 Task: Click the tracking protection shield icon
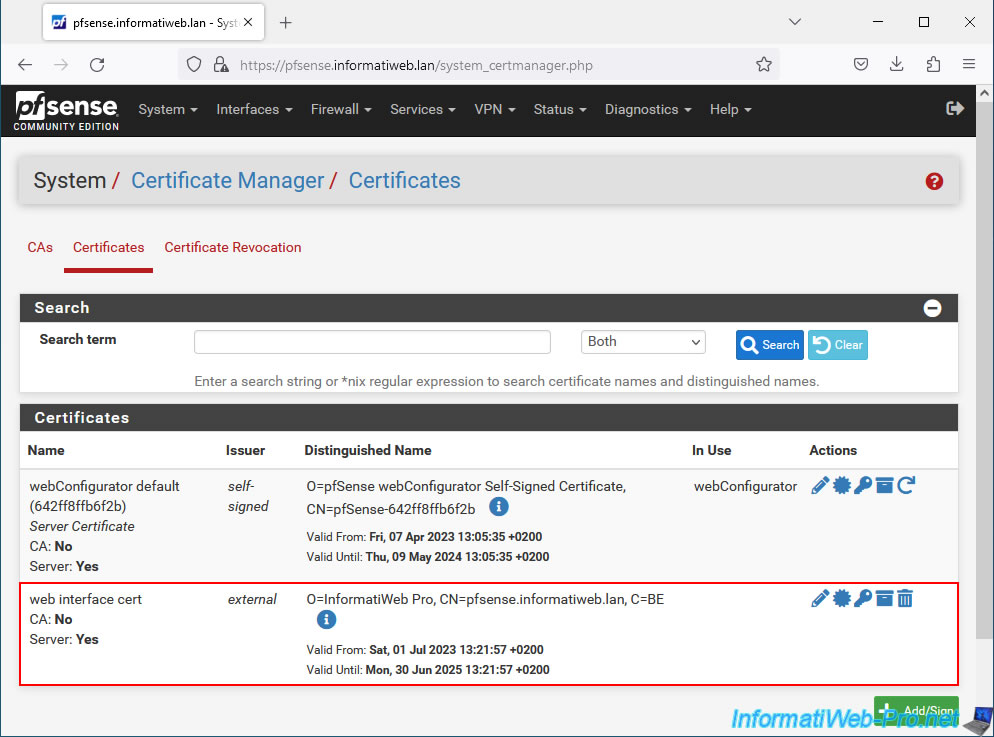pyautogui.click(x=194, y=65)
